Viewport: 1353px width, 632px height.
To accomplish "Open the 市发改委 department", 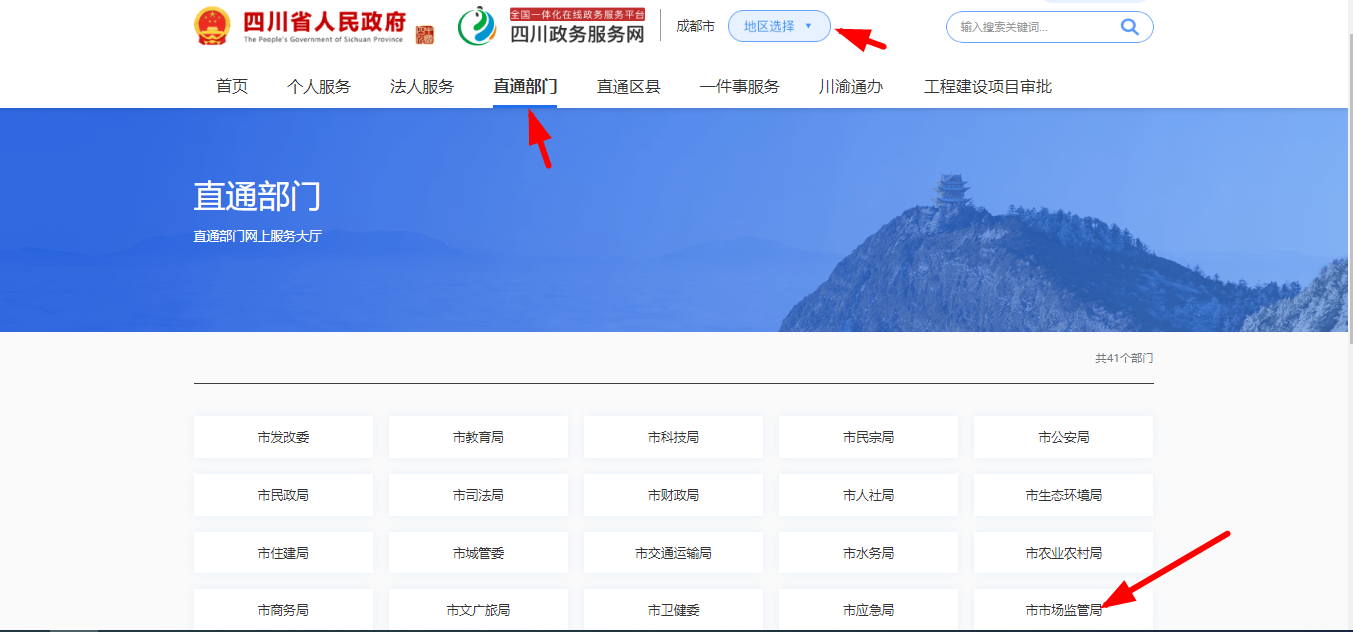I will (x=283, y=437).
